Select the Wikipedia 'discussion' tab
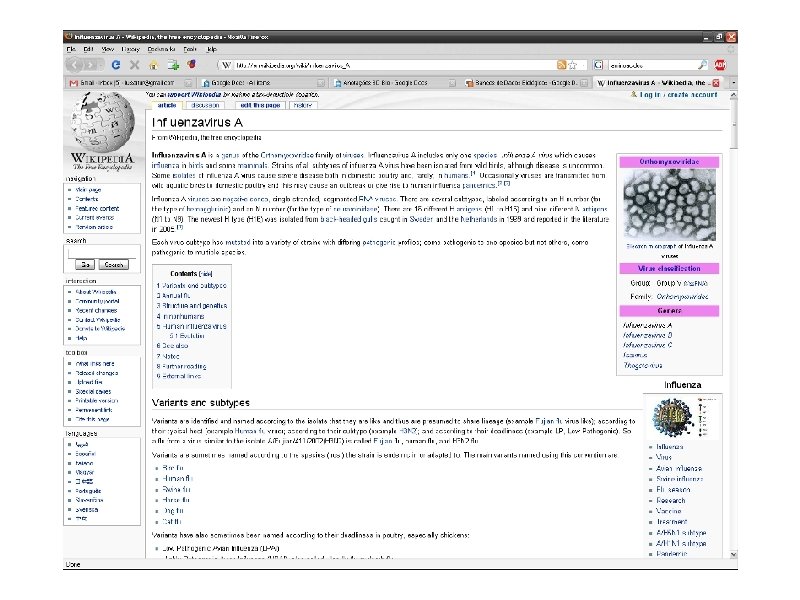The height and width of the screenshot is (600, 800). click(x=205, y=105)
